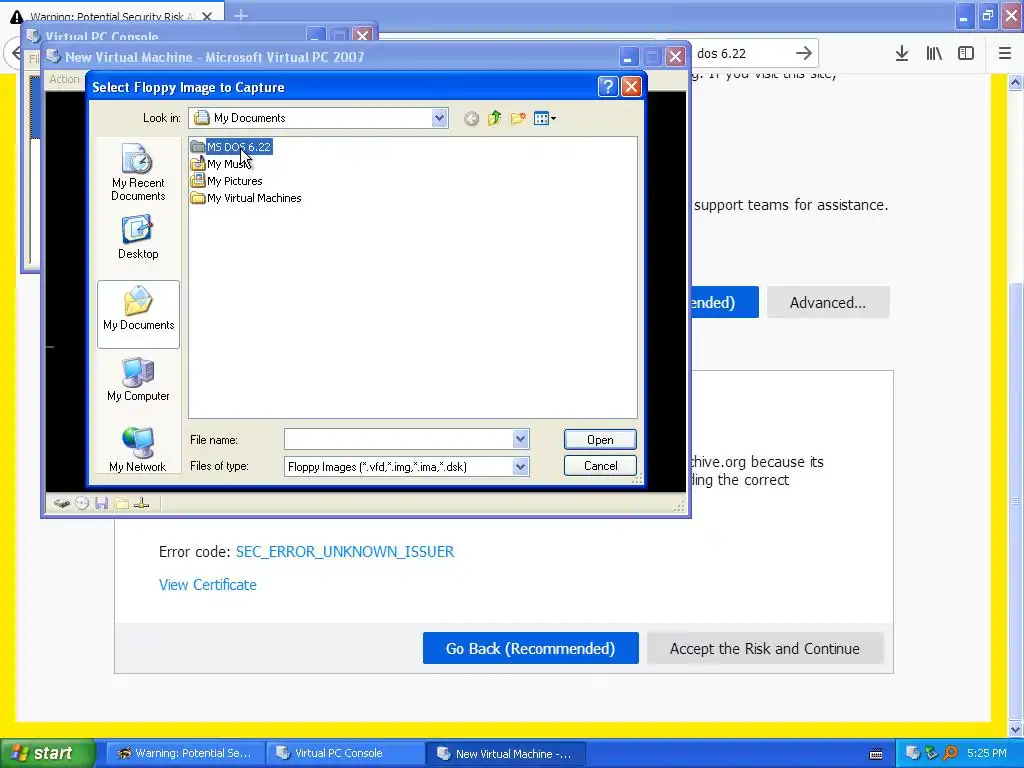Open the Windows start menu
This screenshot has height=768, width=1024.
(x=48, y=753)
